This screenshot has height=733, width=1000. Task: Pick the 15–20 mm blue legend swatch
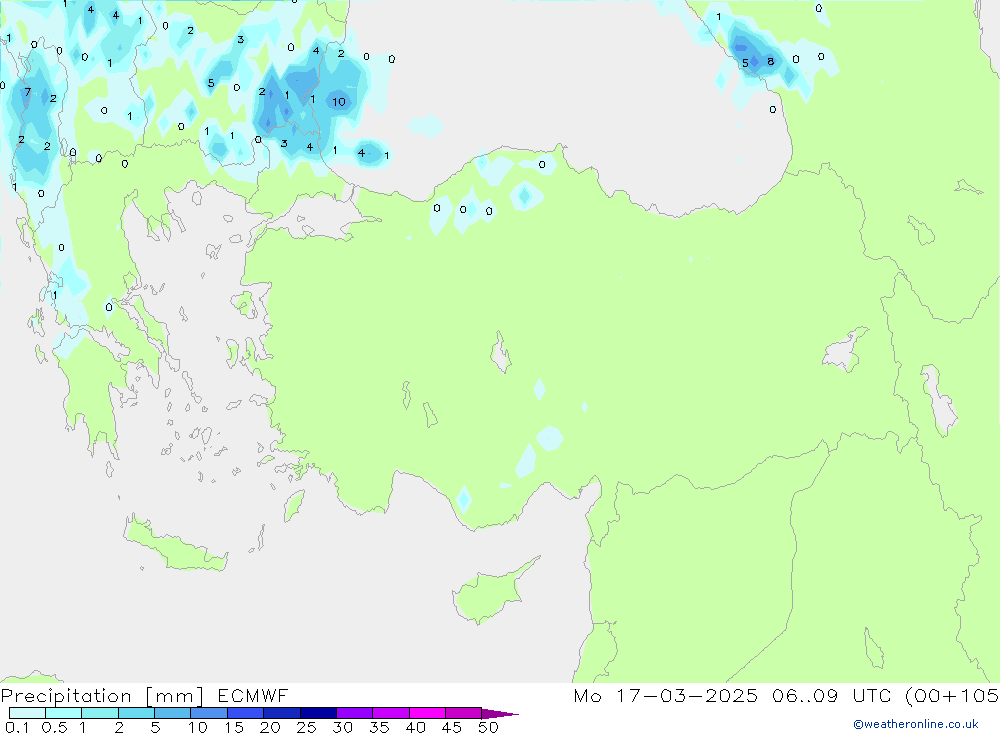pos(245,713)
